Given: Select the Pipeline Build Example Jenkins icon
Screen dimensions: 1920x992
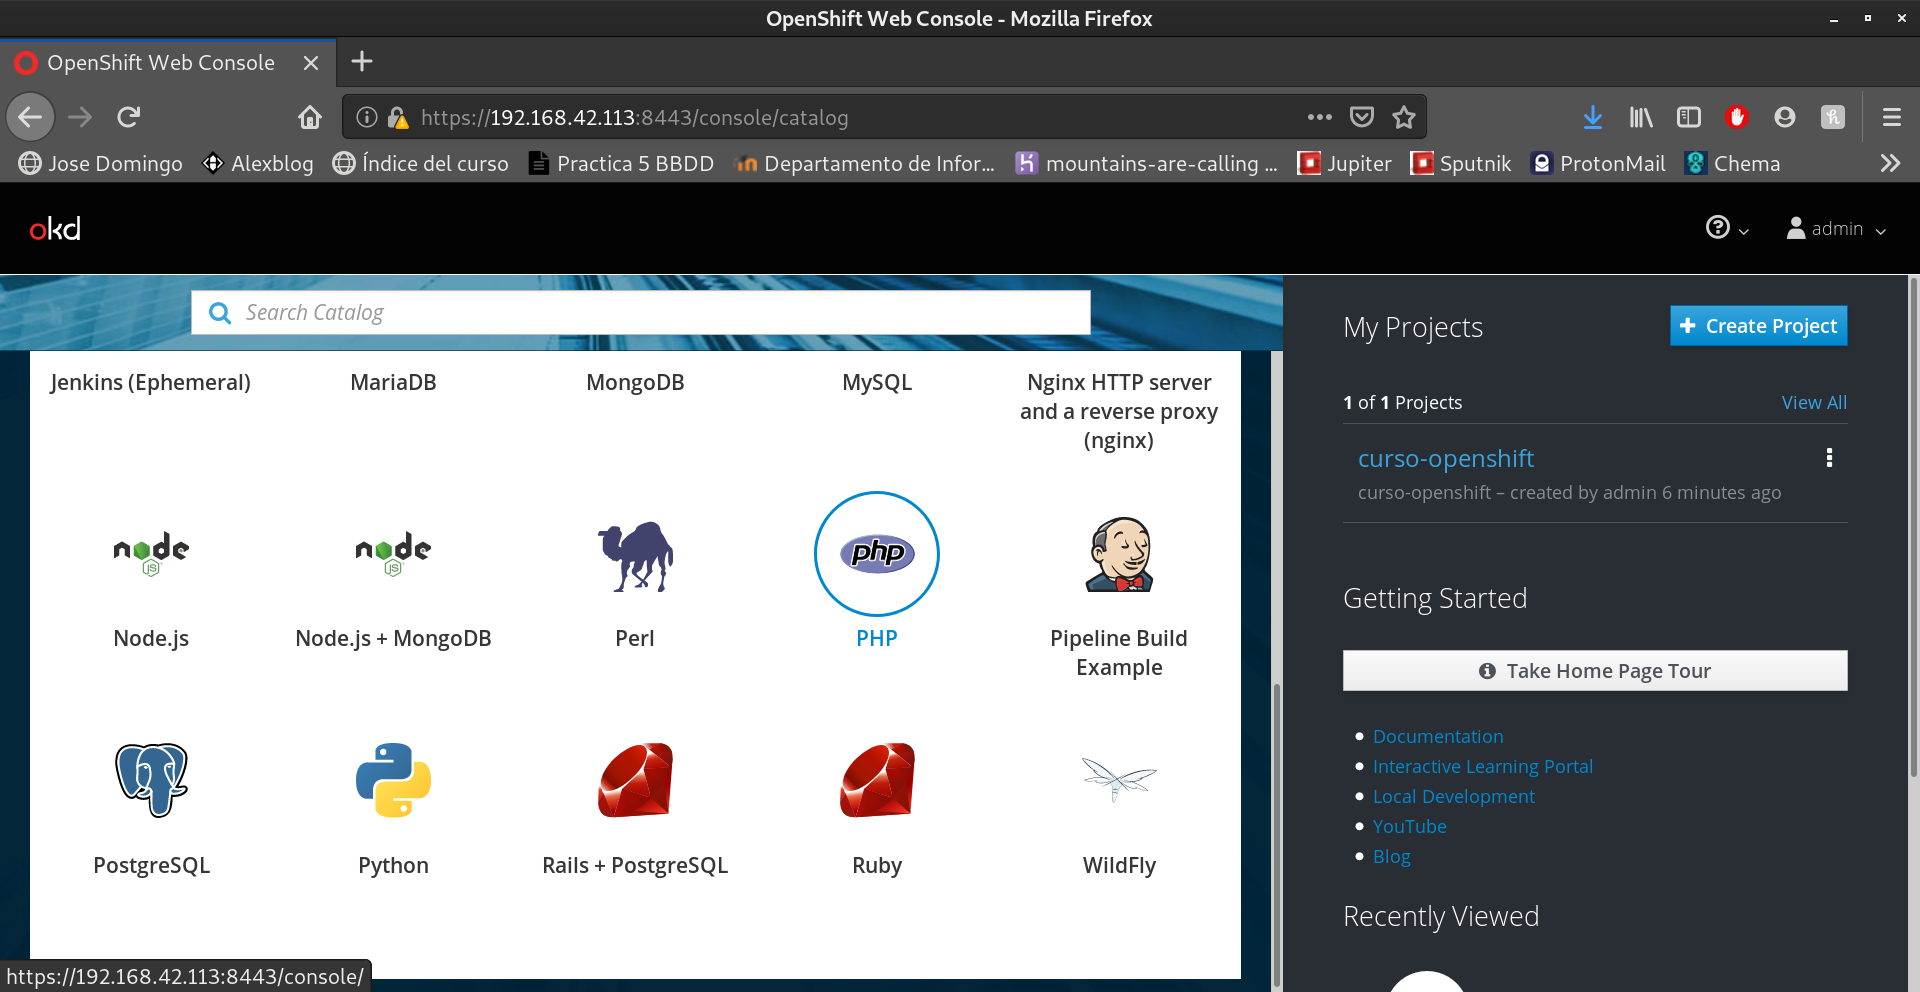Looking at the screenshot, I should pyautogui.click(x=1119, y=555).
